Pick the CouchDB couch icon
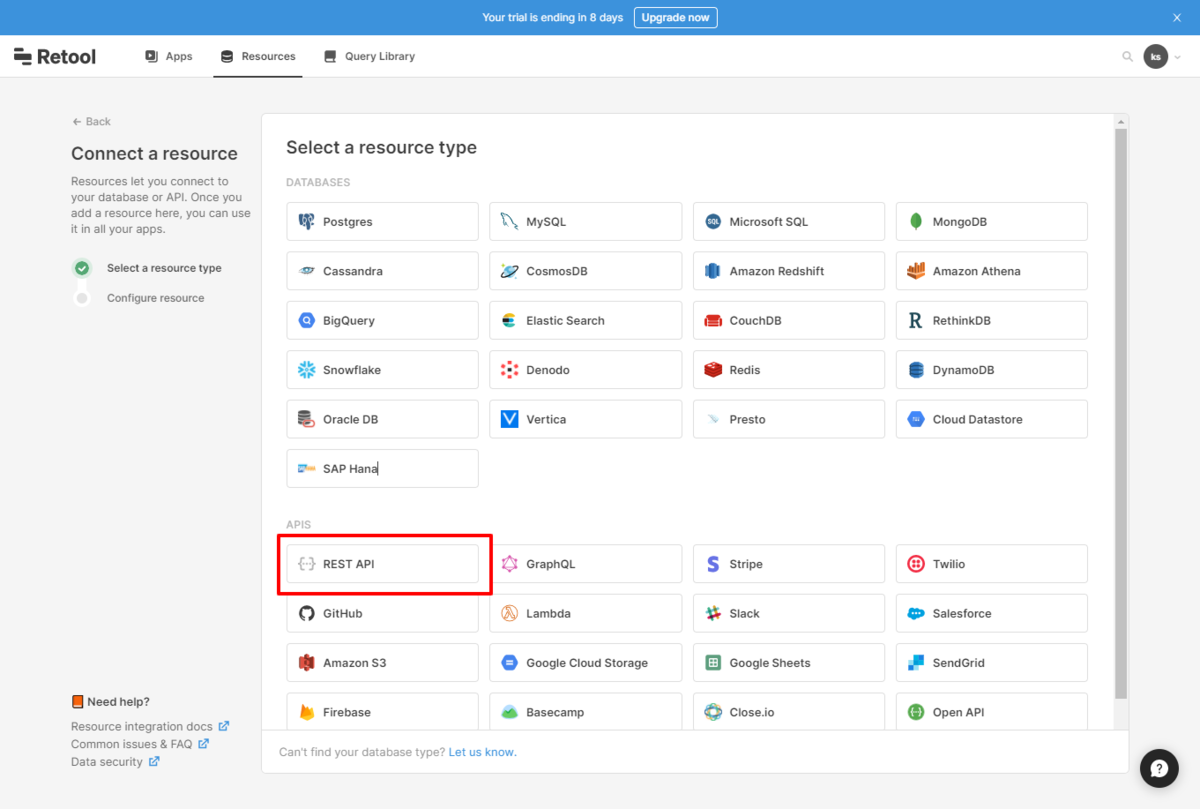1200x809 pixels. (713, 321)
